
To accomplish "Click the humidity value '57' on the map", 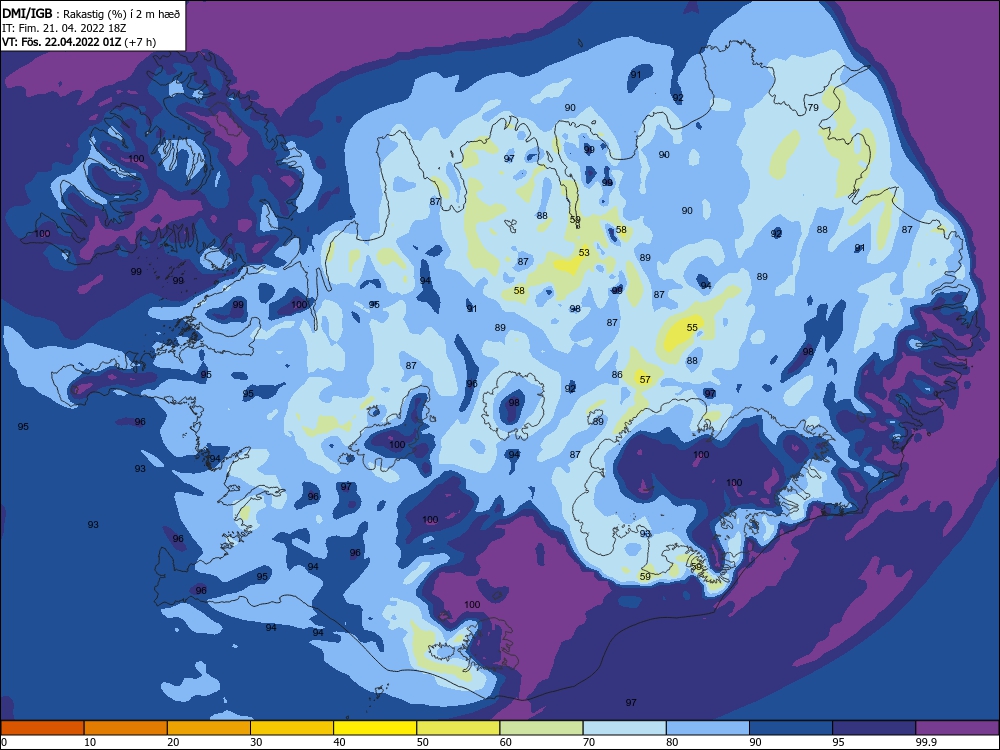I will coord(645,379).
